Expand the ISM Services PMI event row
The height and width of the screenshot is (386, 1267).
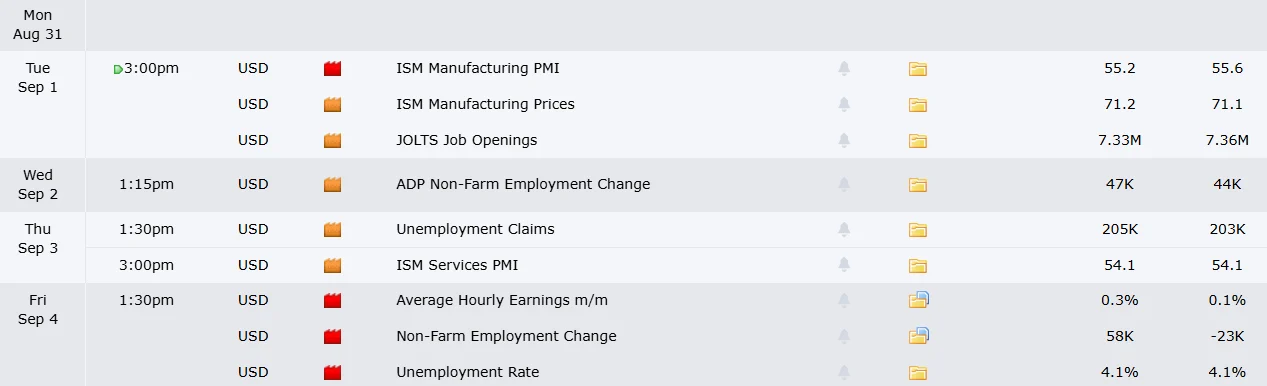click(x=676, y=265)
